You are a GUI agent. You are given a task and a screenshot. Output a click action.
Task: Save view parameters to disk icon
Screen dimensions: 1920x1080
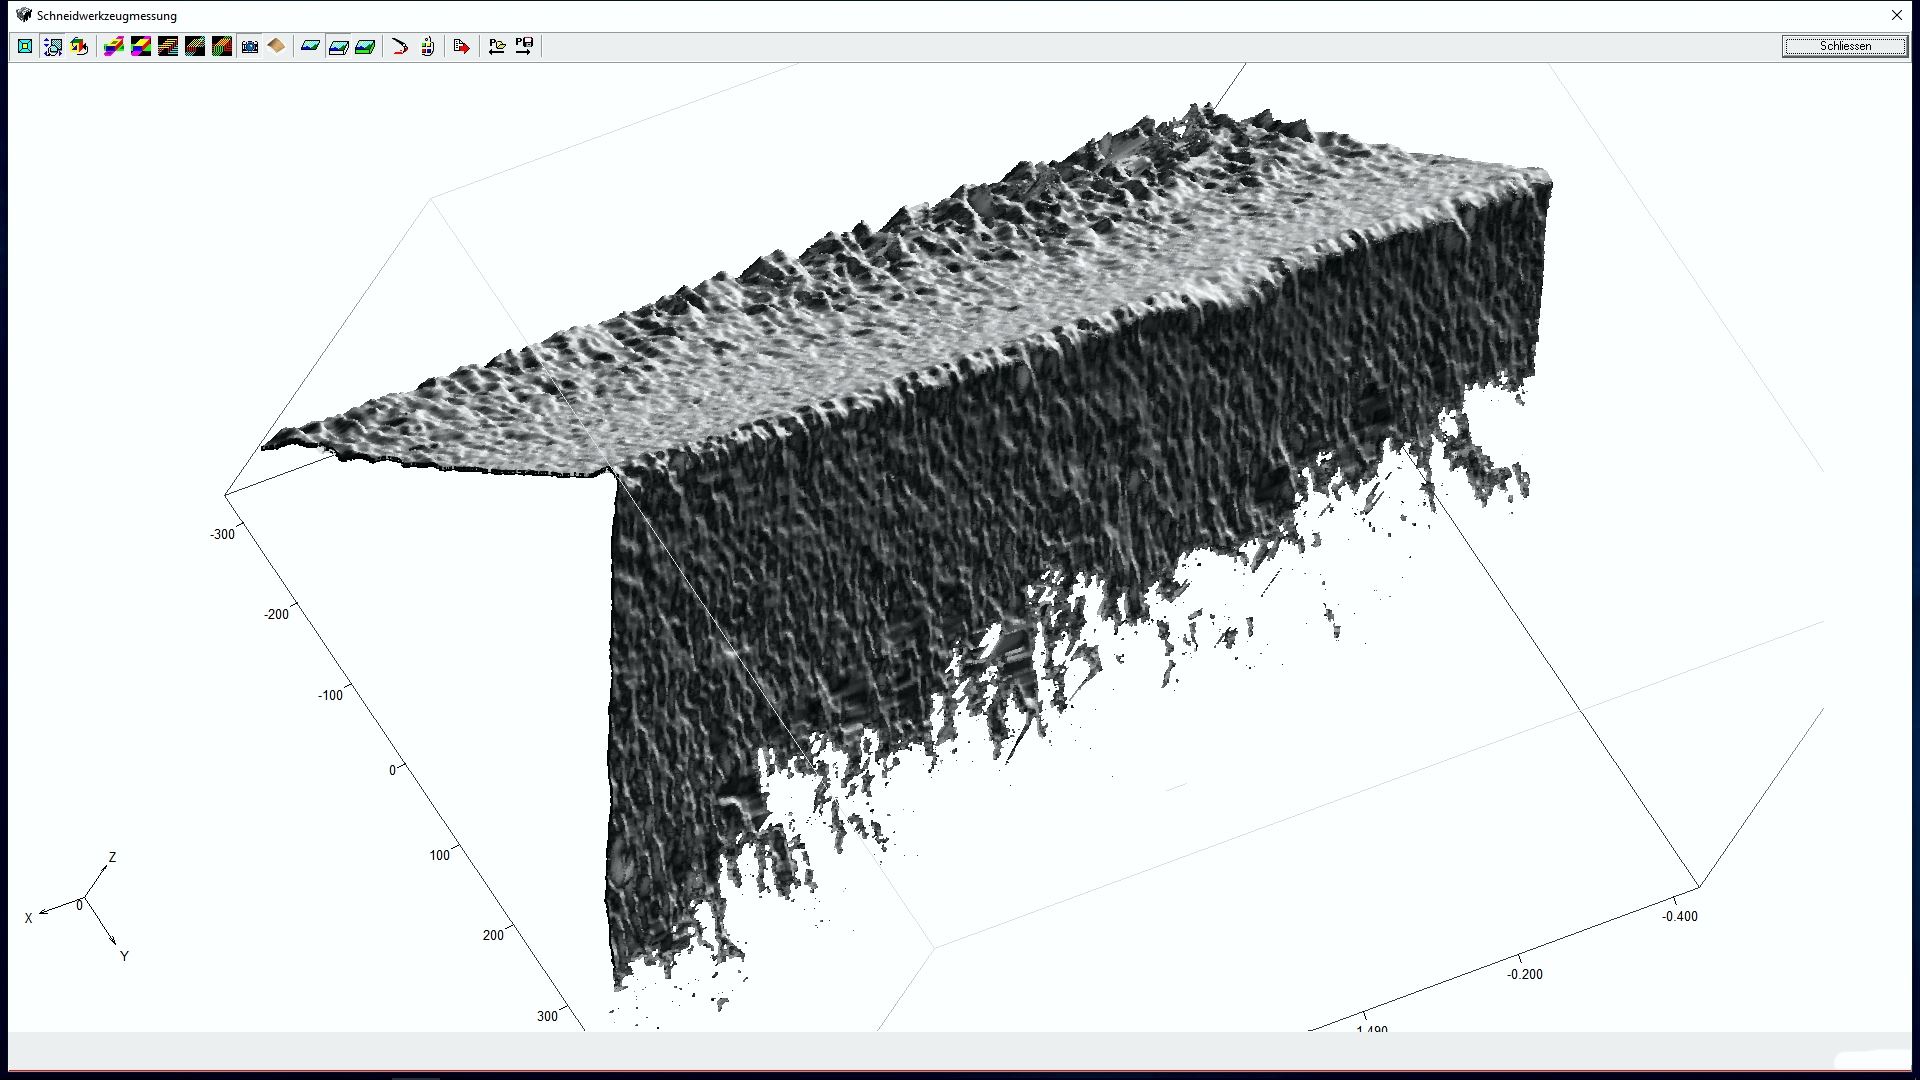[524, 46]
